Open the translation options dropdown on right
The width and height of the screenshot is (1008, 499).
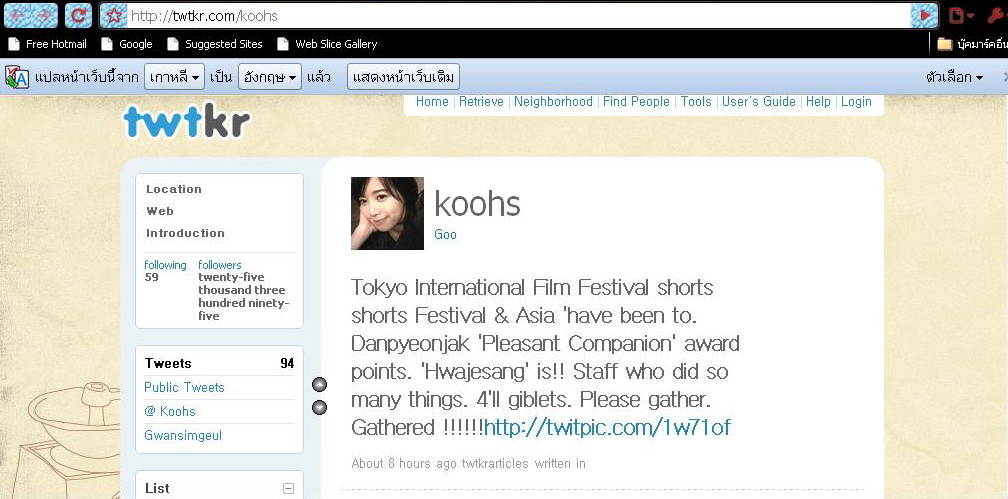coord(955,77)
